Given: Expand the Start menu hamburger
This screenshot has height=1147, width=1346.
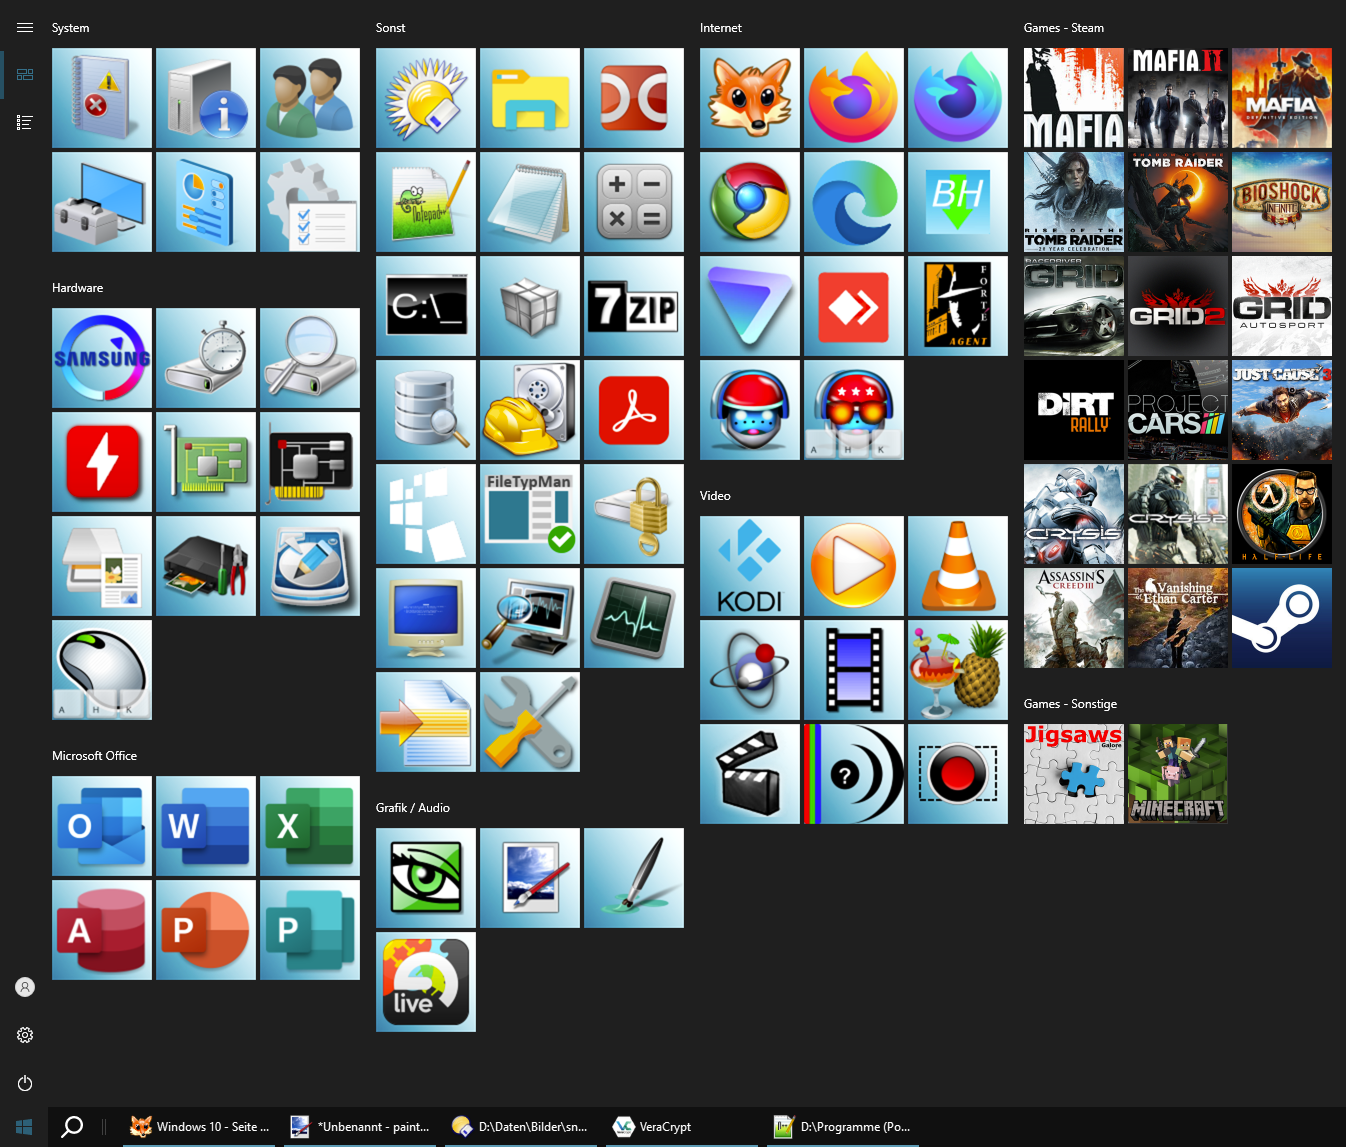Looking at the screenshot, I should click(25, 28).
